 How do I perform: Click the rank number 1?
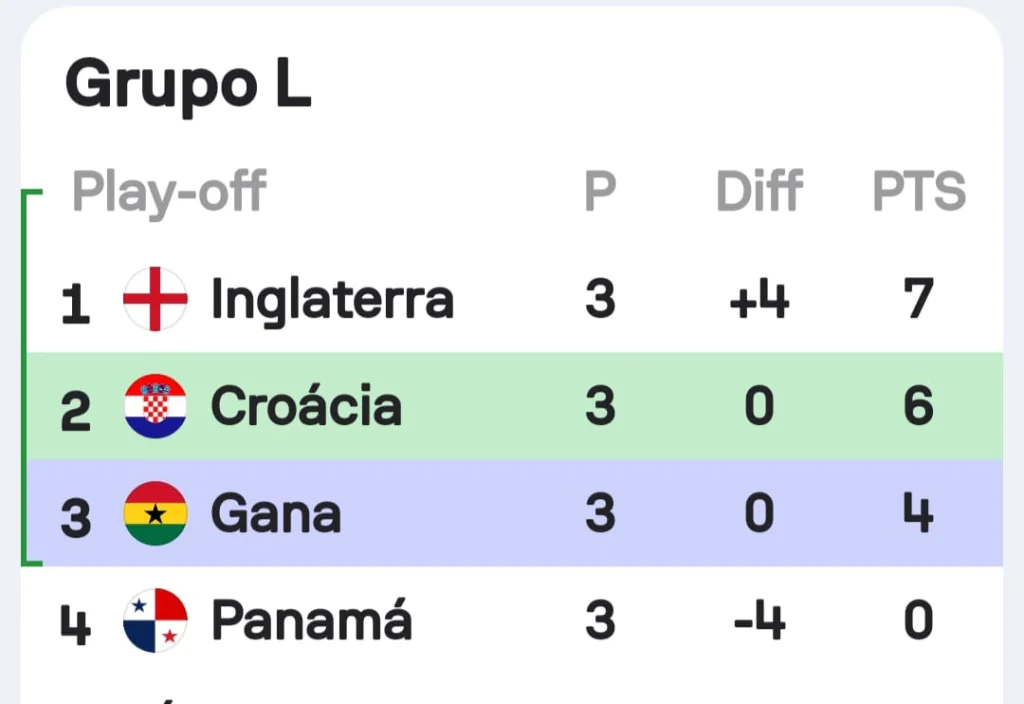75,304
